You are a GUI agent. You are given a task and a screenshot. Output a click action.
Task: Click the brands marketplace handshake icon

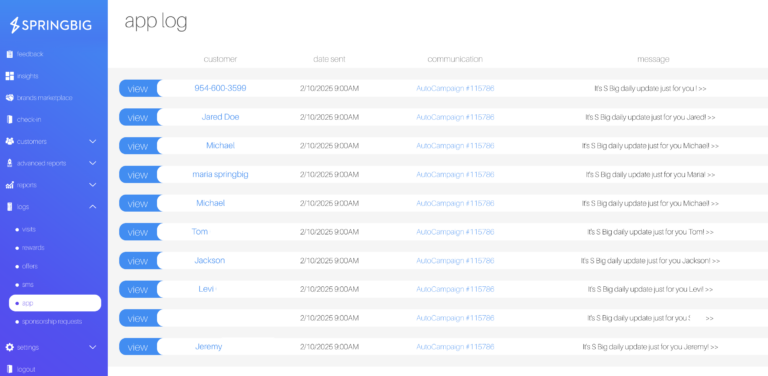coord(9,98)
